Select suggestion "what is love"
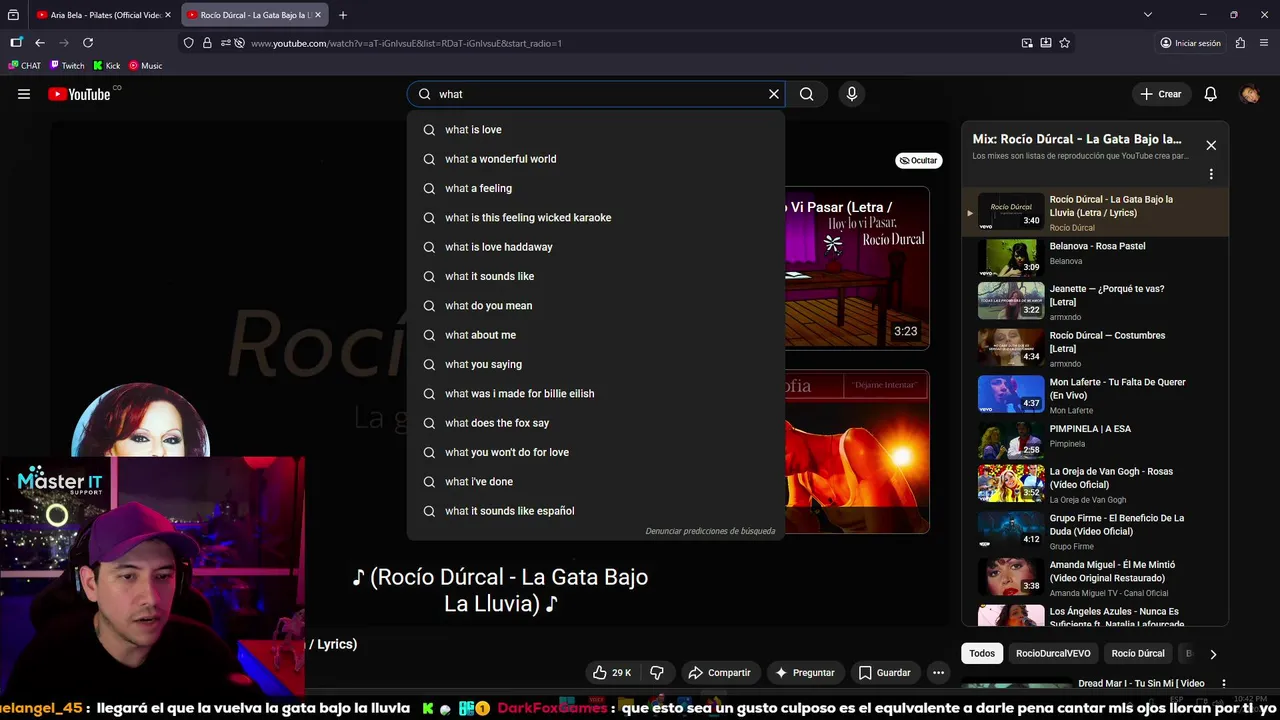The width and height of the screenshot is (1280, 720). pyautogui.click(x=596, y=130)
